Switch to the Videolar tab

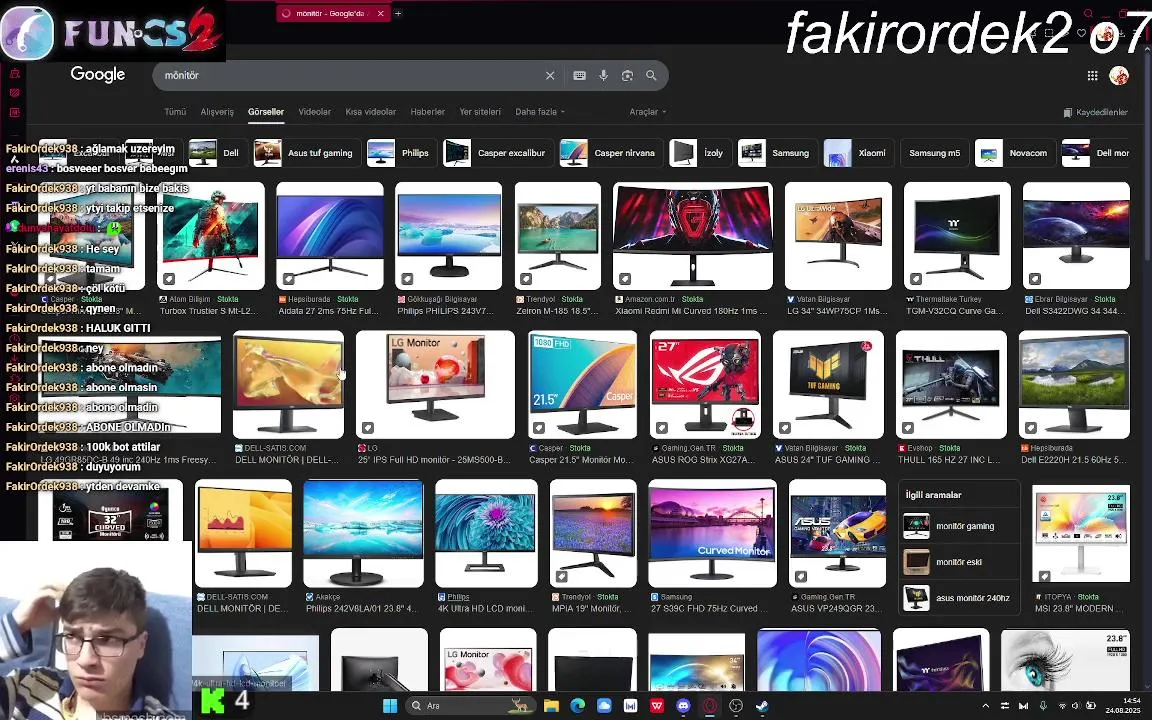tap(314, 112)
